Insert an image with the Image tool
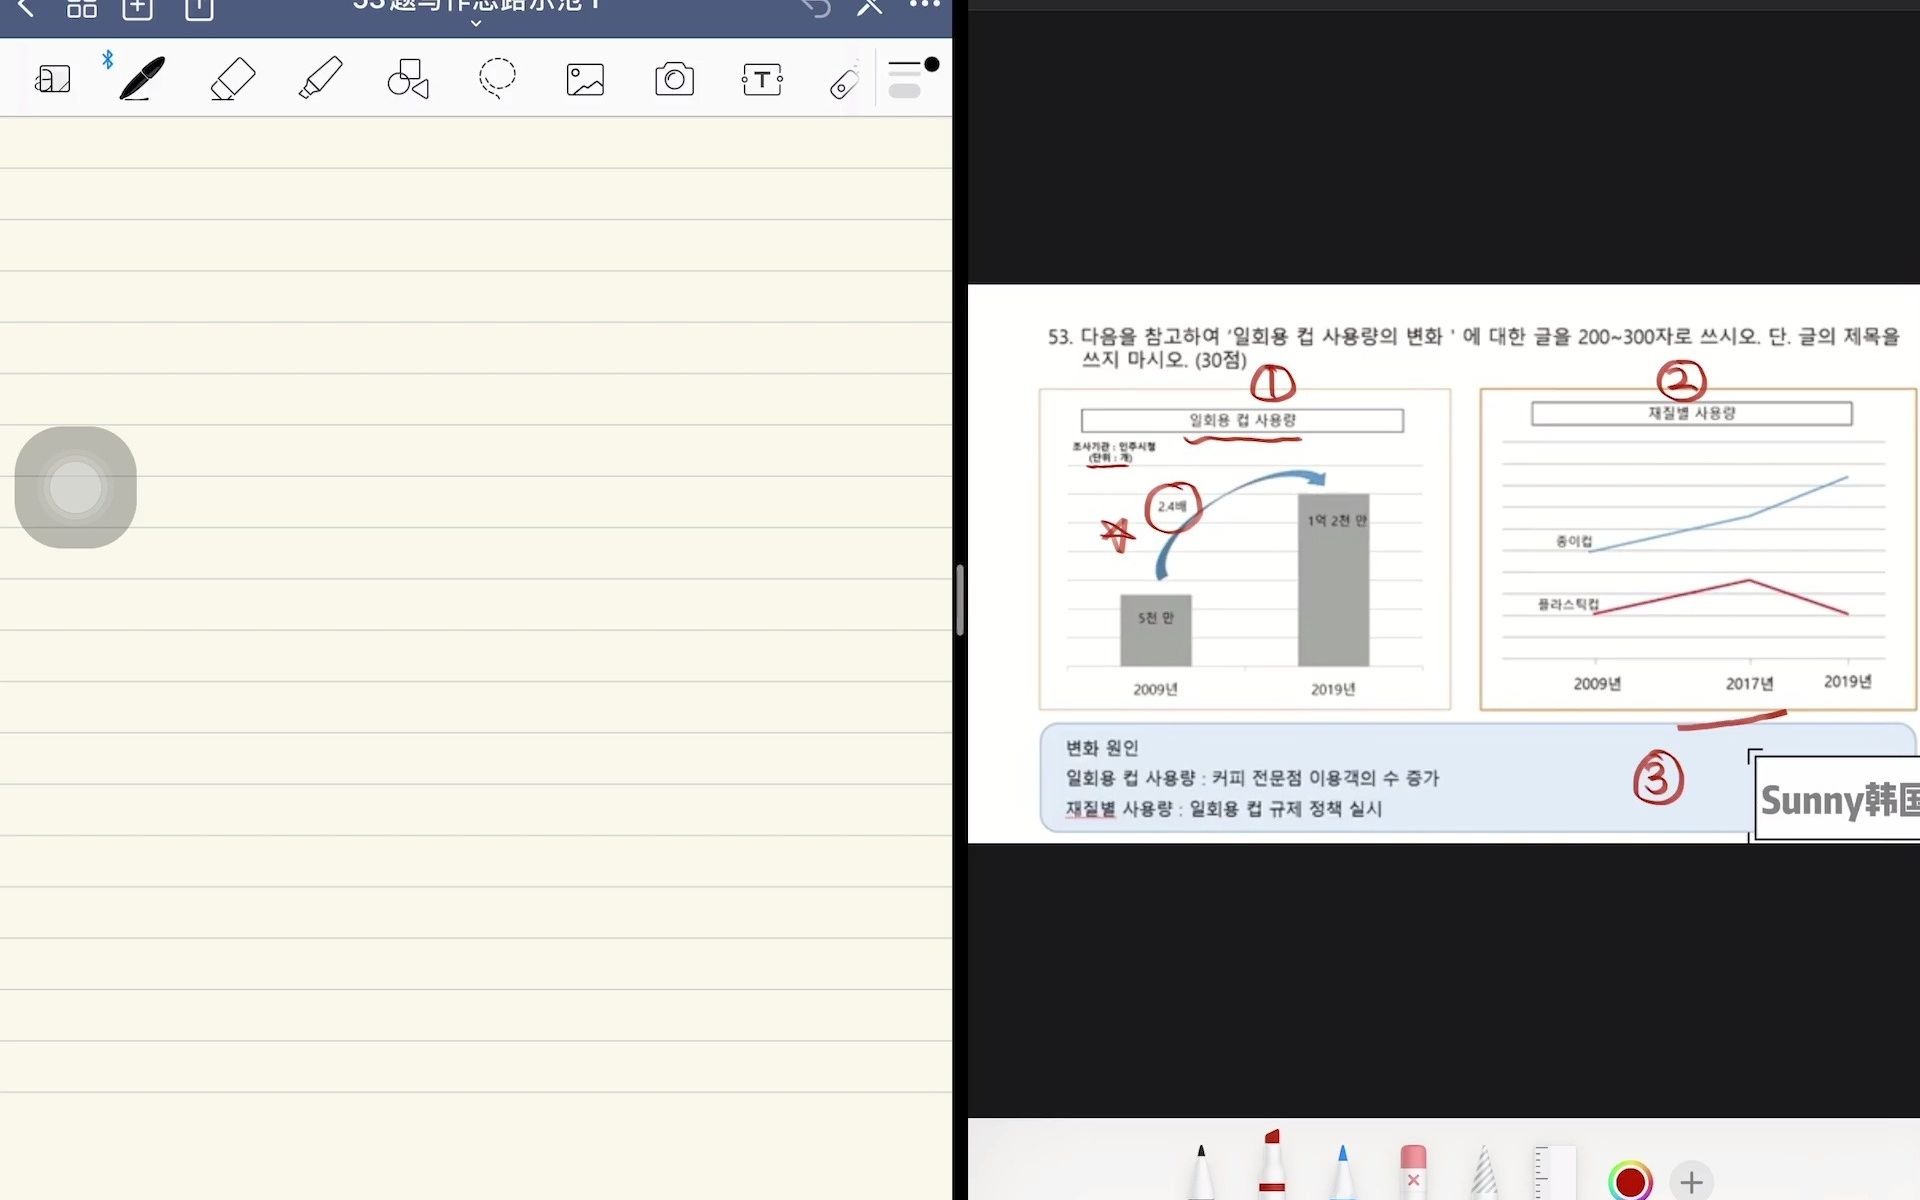The width and height of the screenshot is (1920, 1200). [x=585, y=79]
